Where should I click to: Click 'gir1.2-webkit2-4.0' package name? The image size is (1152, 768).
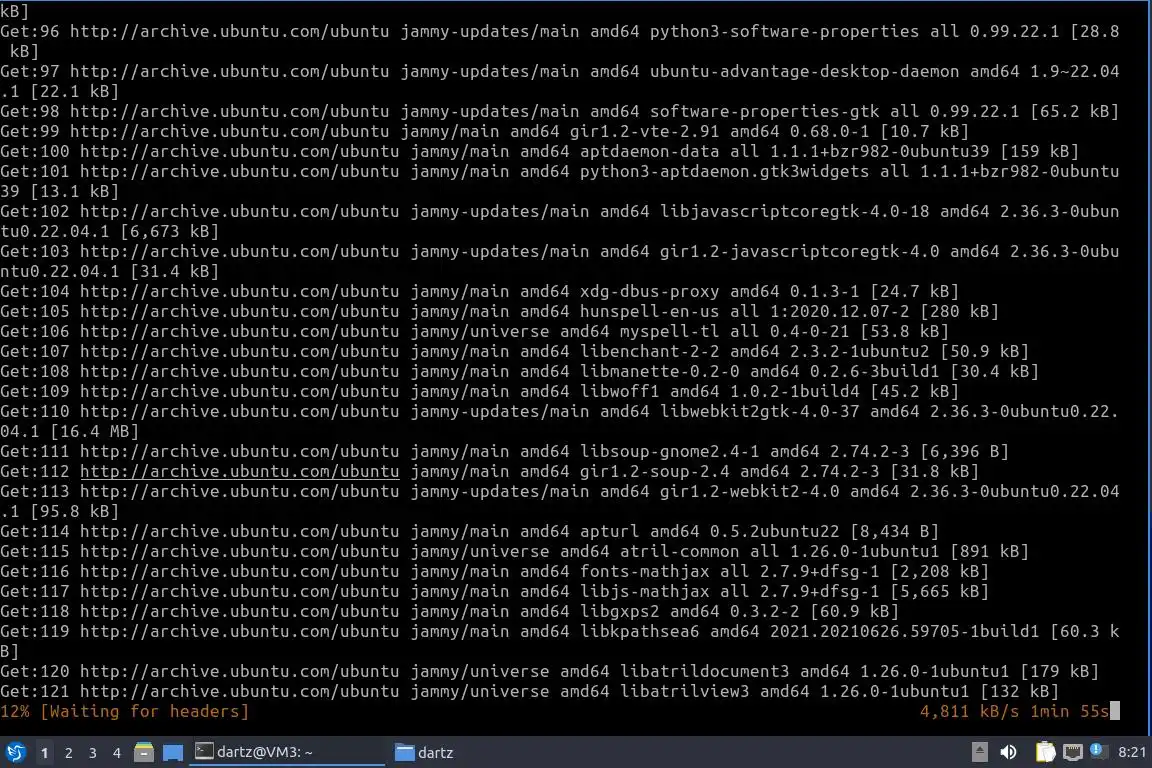(749, 491)
